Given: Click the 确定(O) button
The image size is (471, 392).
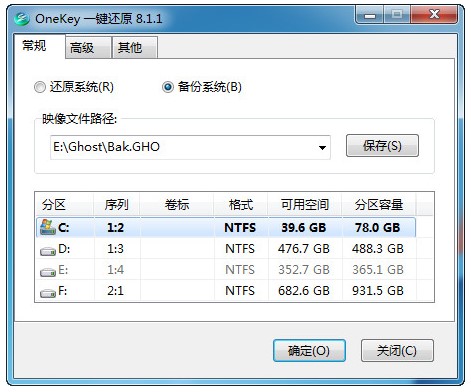Looking at the screenshot, I should click(309, 351).
